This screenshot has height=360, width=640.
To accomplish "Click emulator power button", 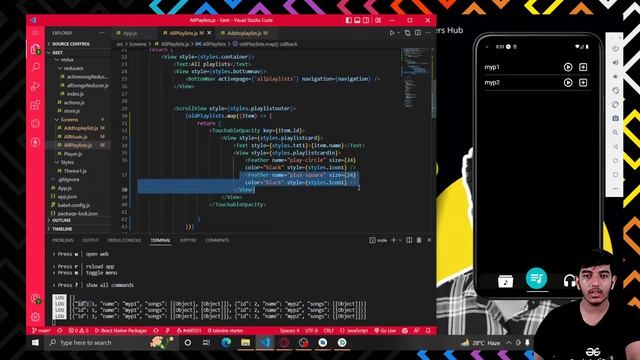I will coord(615,49).
